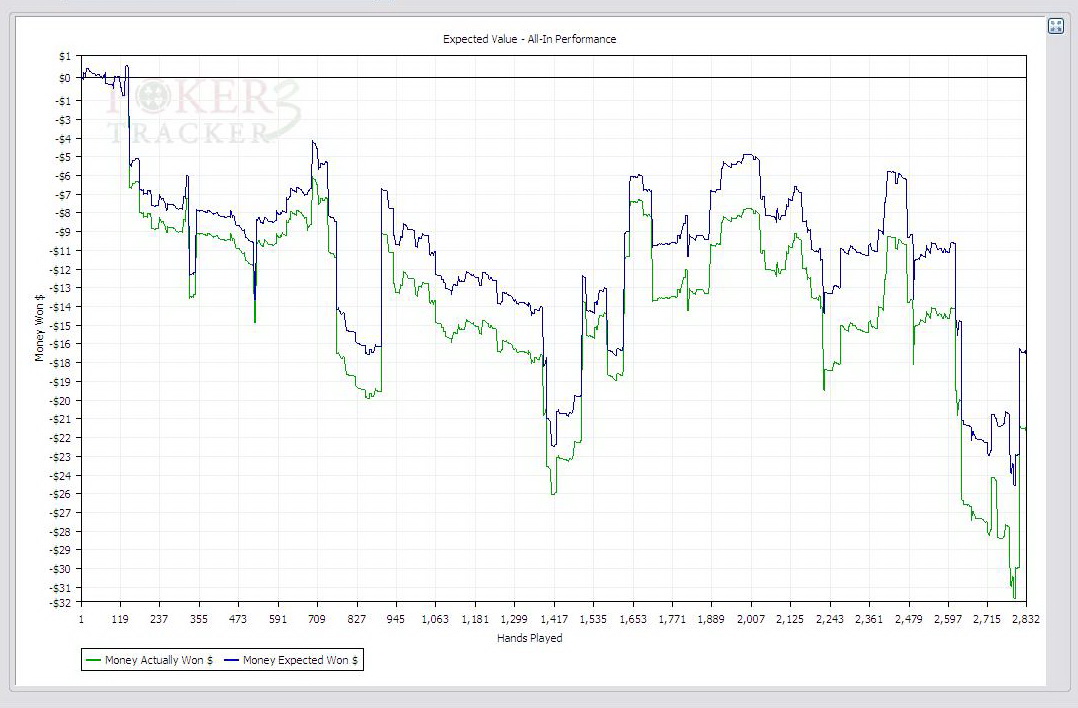This screenshot has width=1078, height=708.
Task: Click the chart title Expected Value - All-In Performance
Action: pyautogui.click(x=529, y=39)
